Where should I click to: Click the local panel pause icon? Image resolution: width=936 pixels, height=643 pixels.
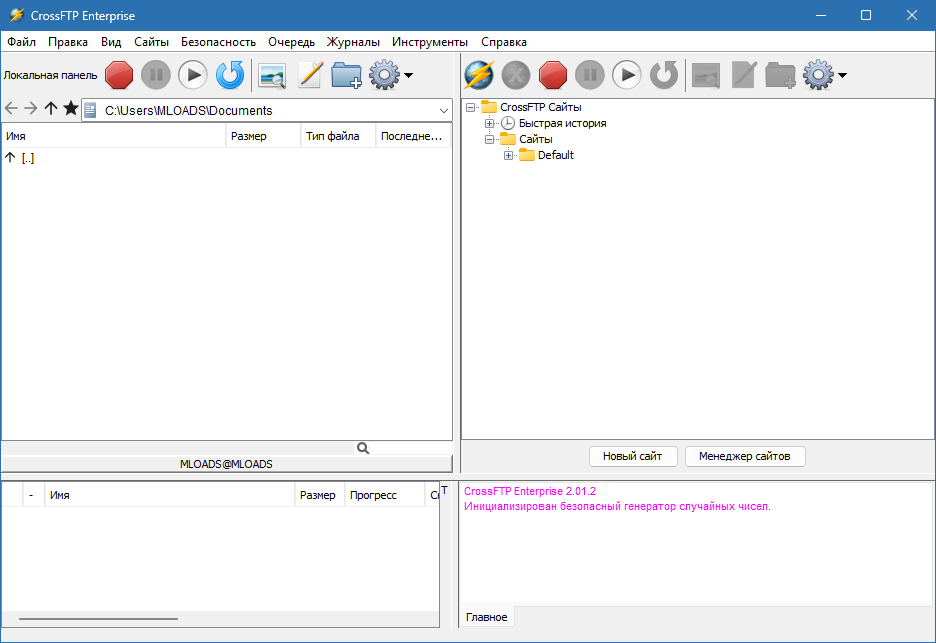[156, 75]
